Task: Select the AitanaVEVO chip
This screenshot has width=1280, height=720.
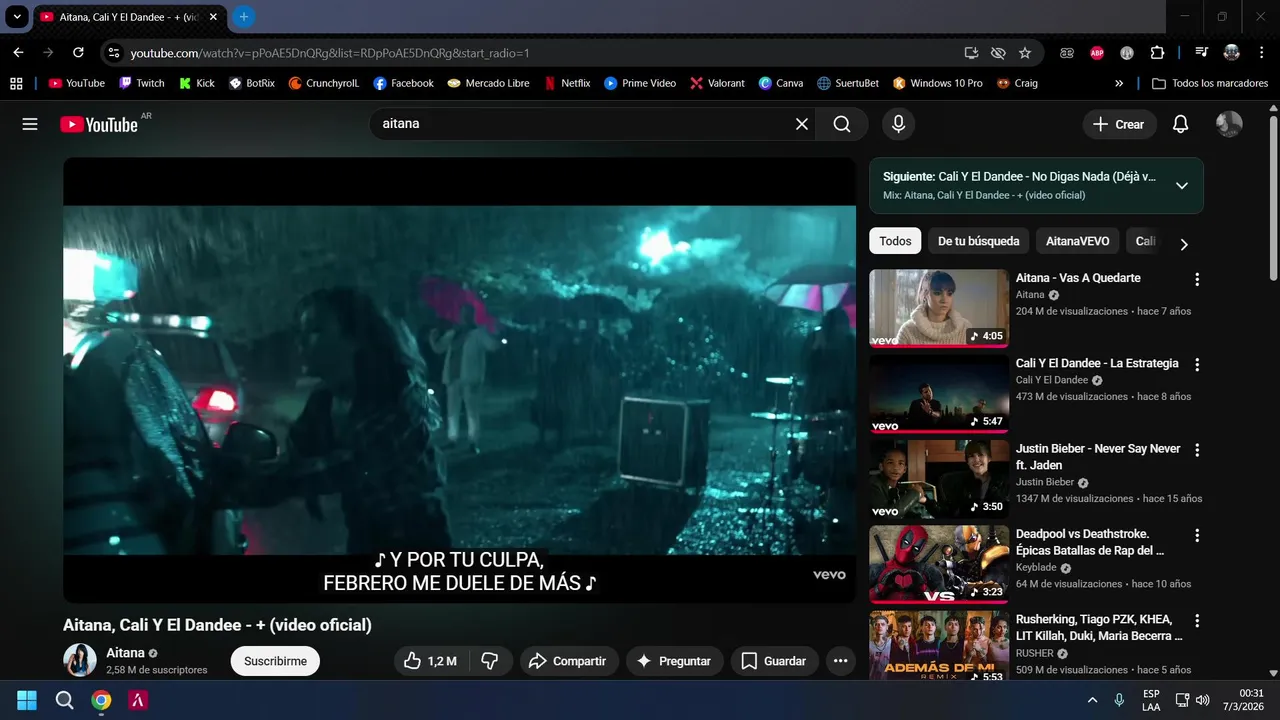Action: click(x=1077, y=241)
